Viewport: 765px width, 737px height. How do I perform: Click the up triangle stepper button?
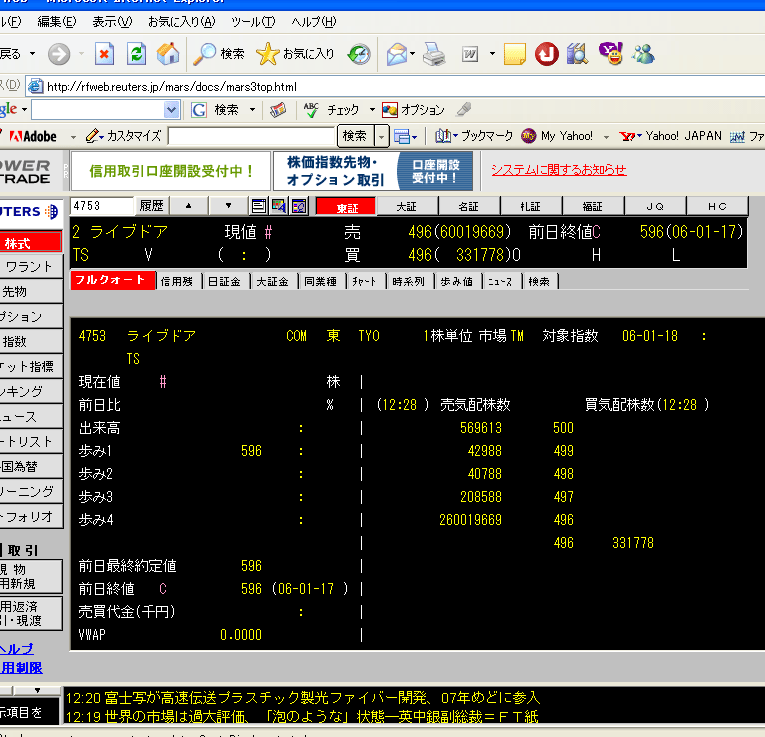pos(188,206)
